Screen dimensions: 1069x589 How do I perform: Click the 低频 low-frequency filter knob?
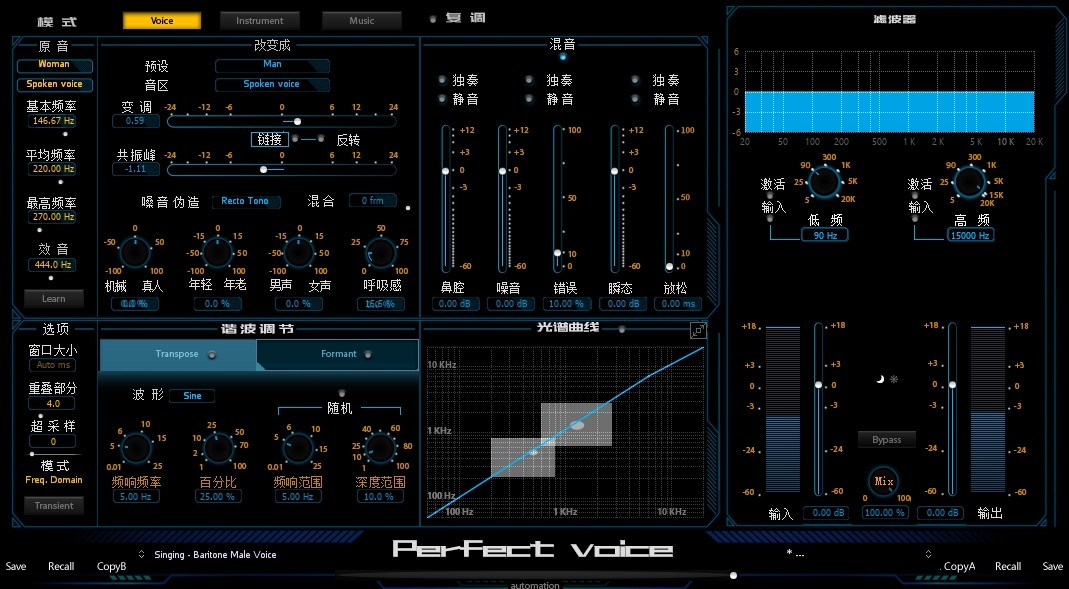point(824,182)
